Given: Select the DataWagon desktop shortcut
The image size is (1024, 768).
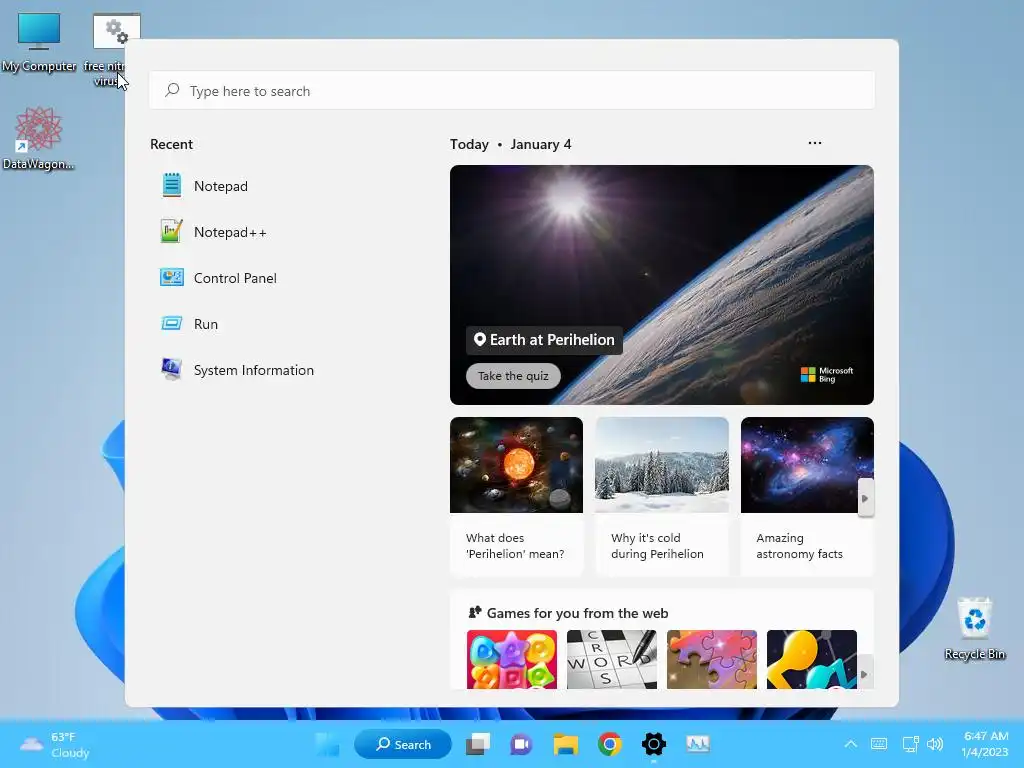Looking at the screenshot, I should pos(39,139).
